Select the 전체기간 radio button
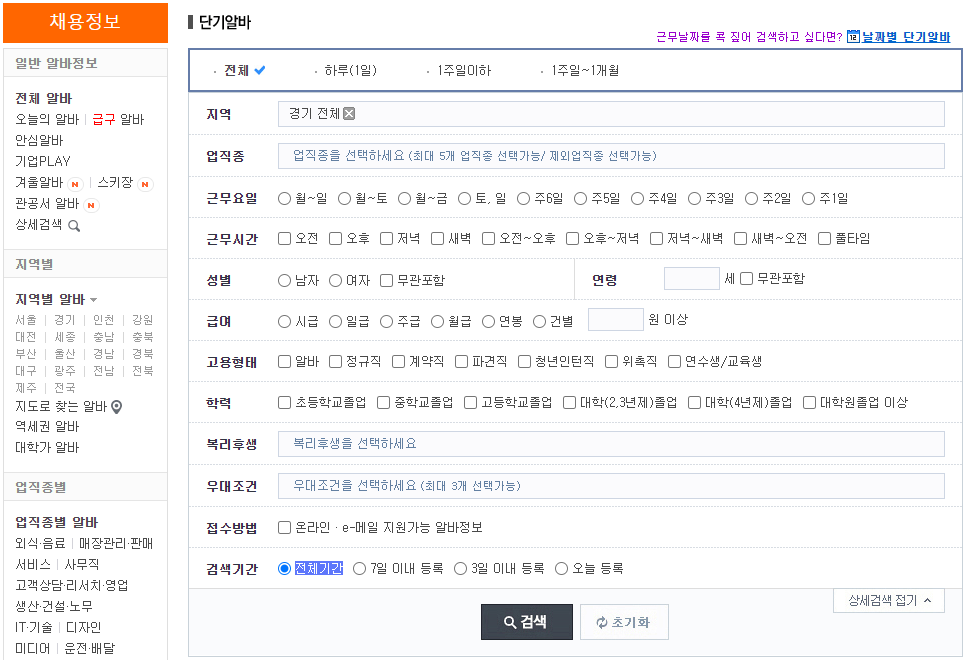 point(284,569)
